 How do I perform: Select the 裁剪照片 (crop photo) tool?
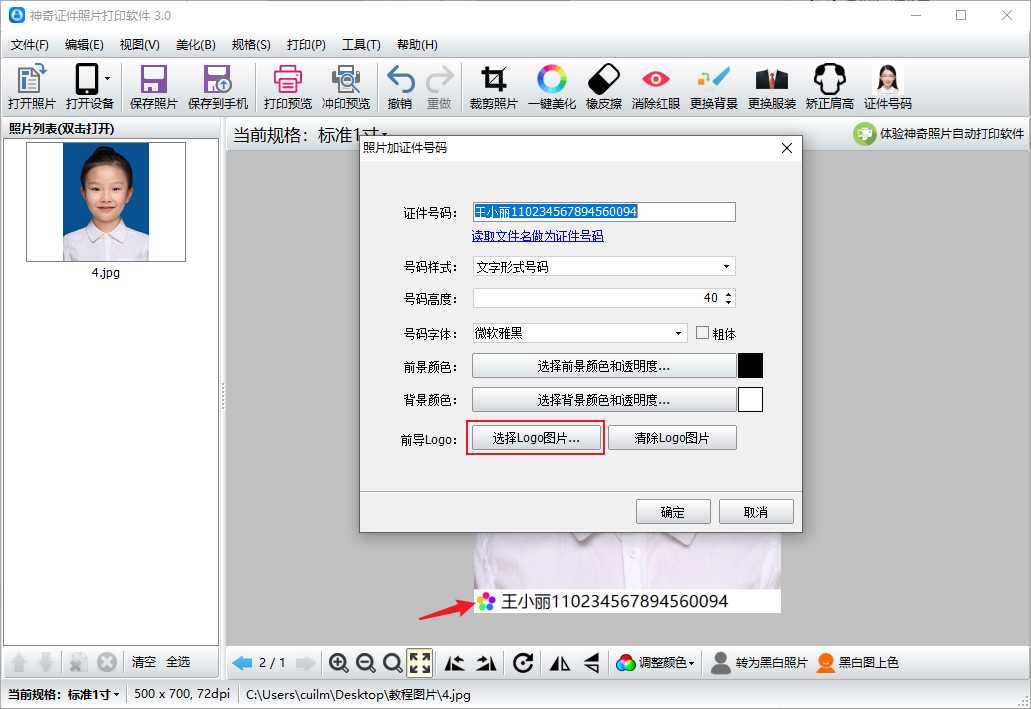493,86
